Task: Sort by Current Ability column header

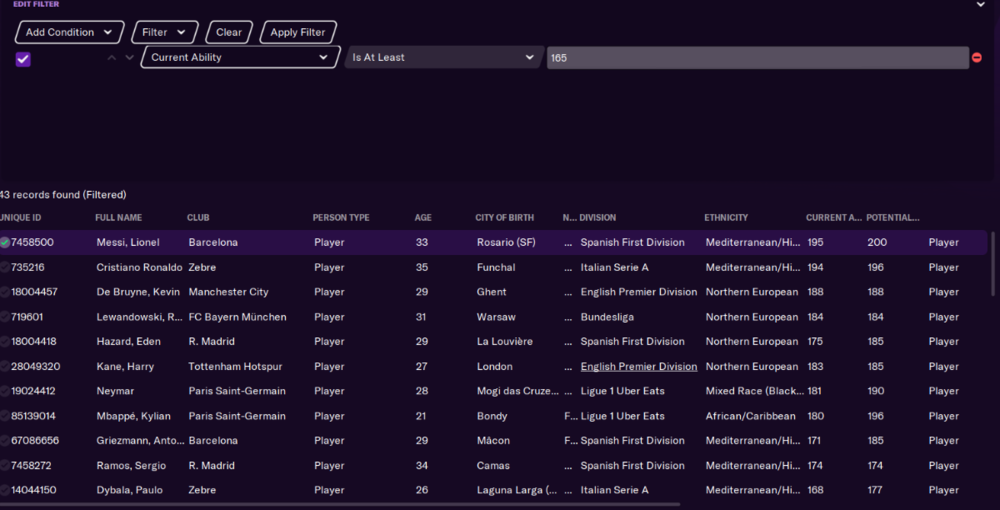Action: coord(834,217)
